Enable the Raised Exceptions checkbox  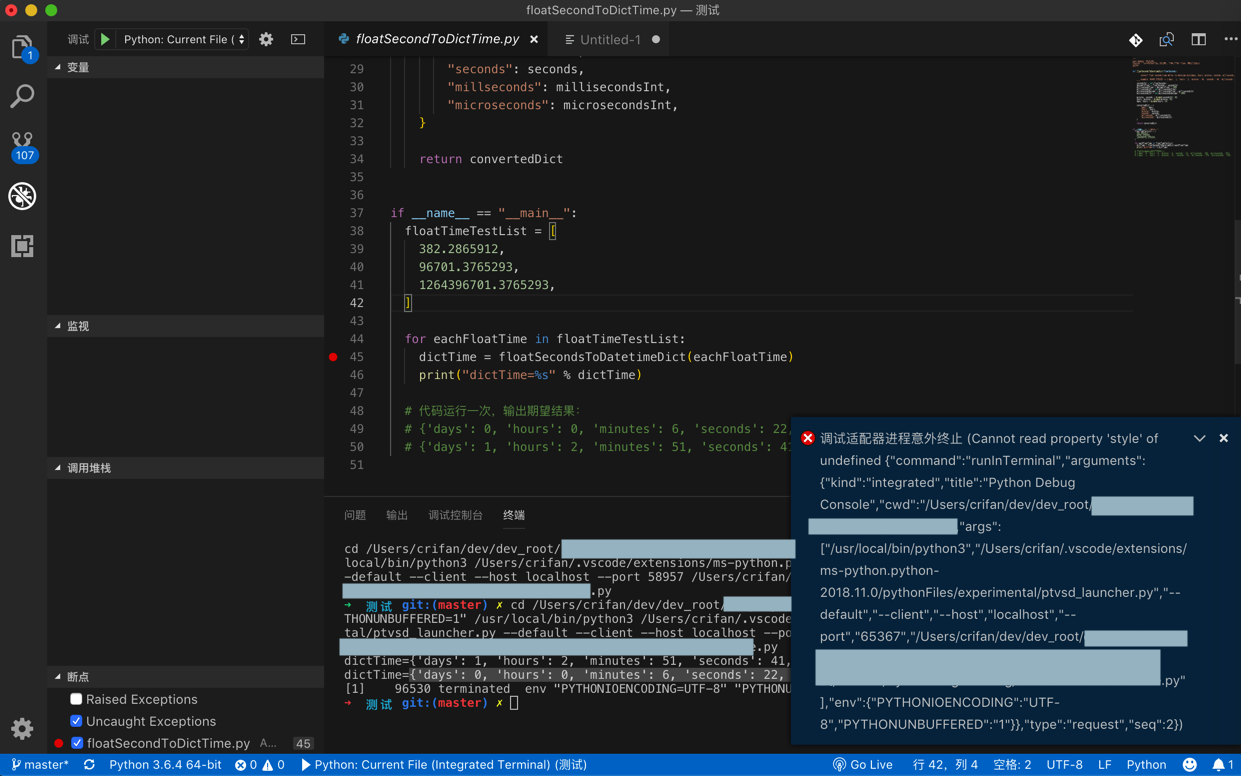tap(76, 699)
